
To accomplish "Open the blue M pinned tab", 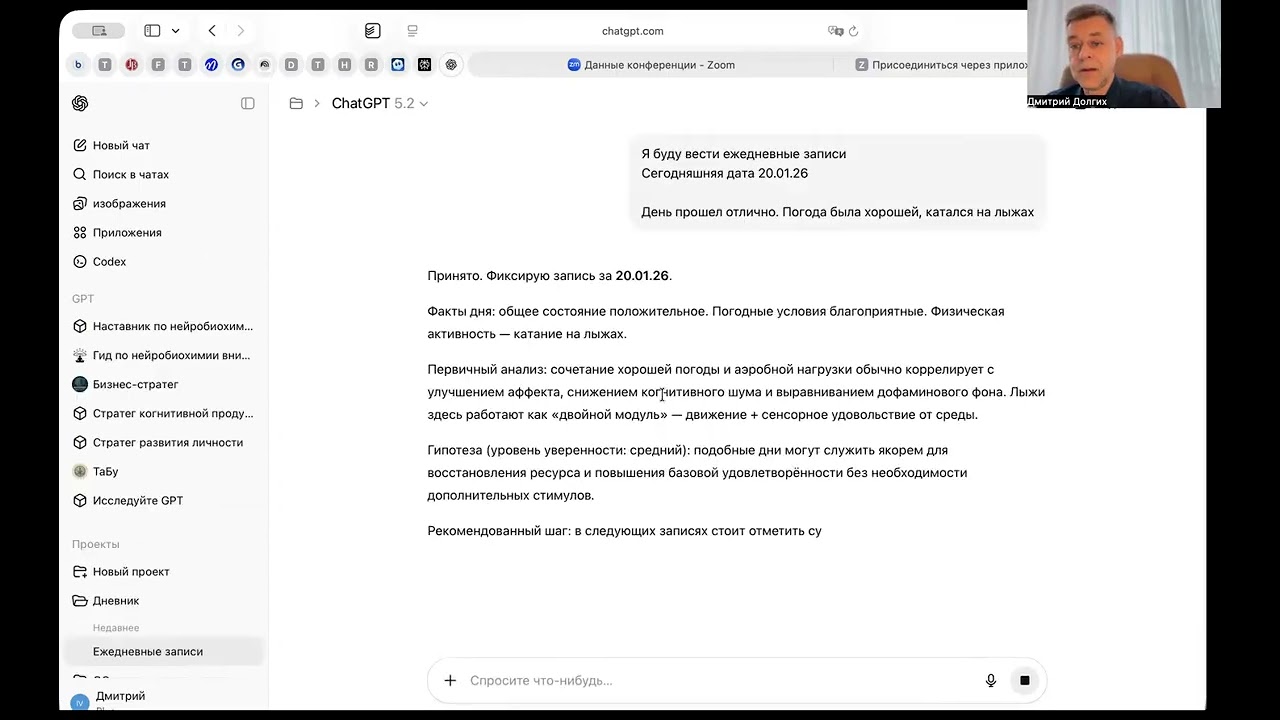I will [211, 65].
